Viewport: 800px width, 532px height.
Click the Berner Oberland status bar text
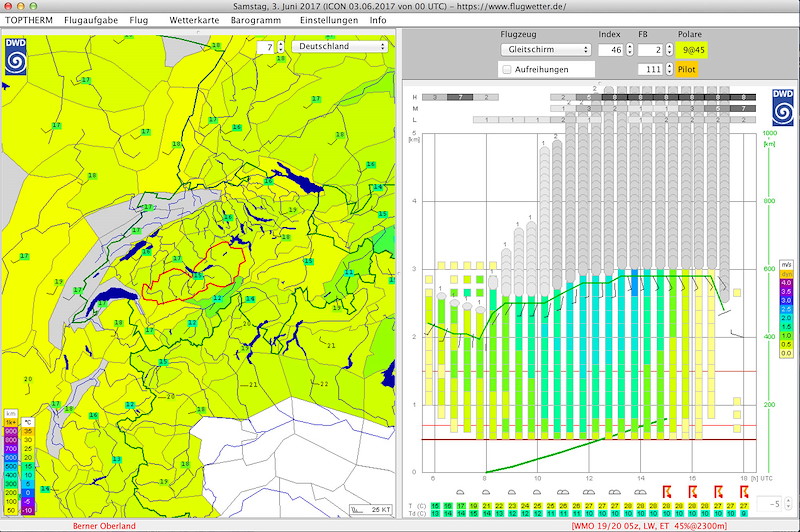click(x=104, y=526)
